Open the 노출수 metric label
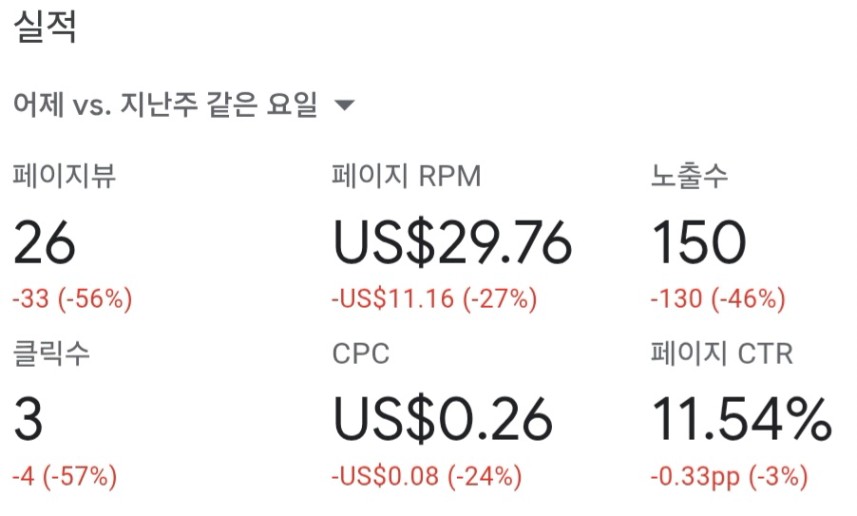The image size is (857, 516). coord(689,176)
